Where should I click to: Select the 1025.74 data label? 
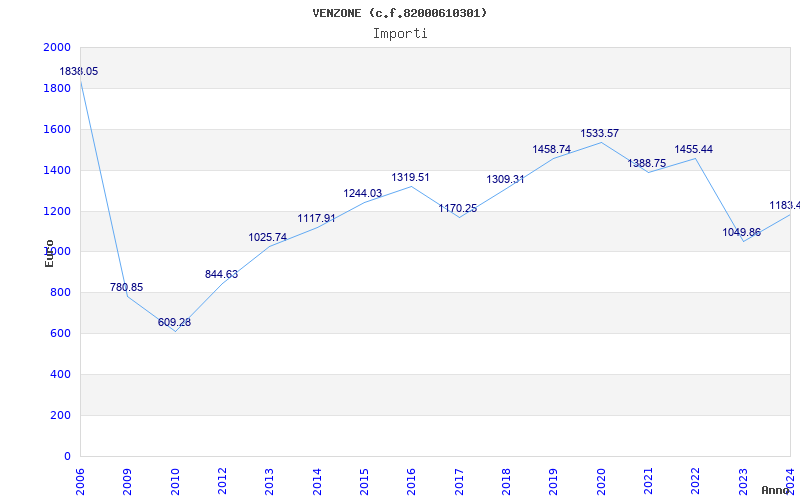coord(268,237)
